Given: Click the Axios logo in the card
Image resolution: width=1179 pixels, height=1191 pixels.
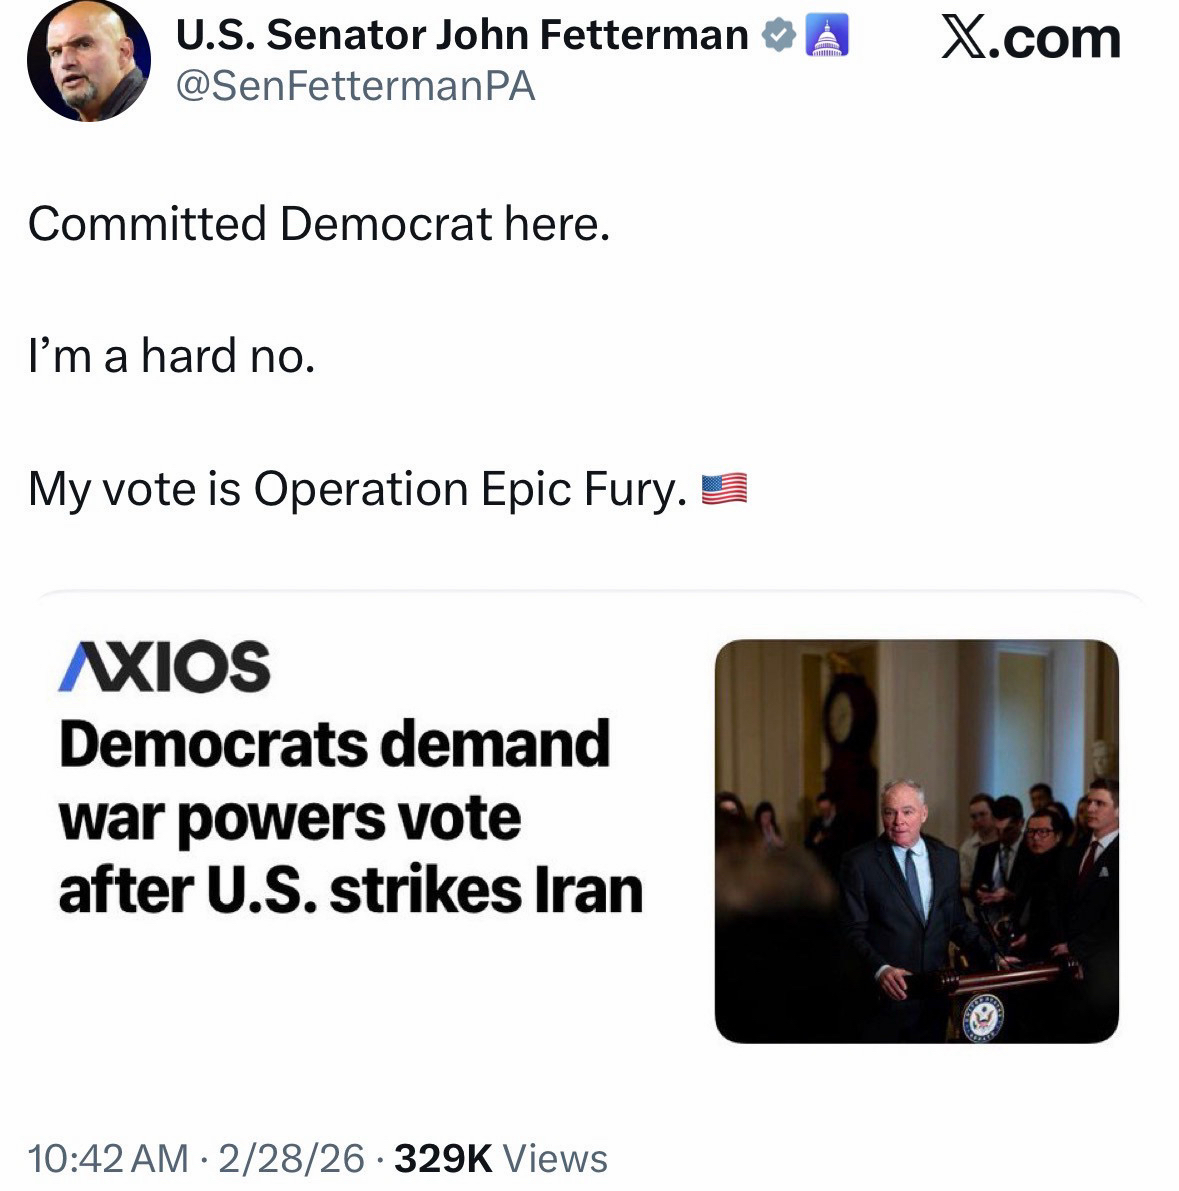Looking at the screenshot, I should click(164, 667).
